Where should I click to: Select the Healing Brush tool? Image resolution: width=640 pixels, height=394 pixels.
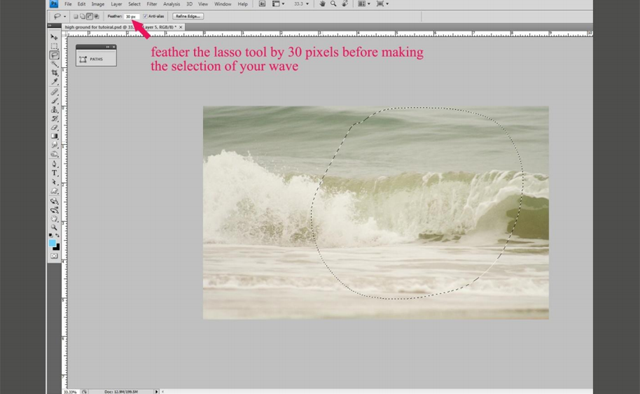(x=54, y=92)
